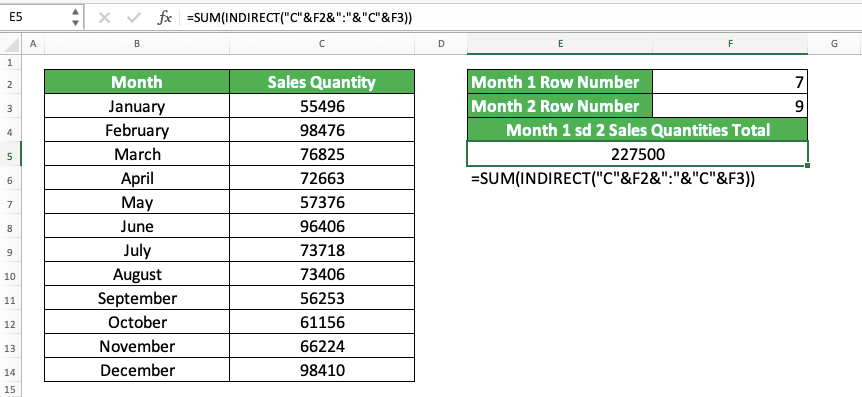Select the October cell

[x=137, y=322]
